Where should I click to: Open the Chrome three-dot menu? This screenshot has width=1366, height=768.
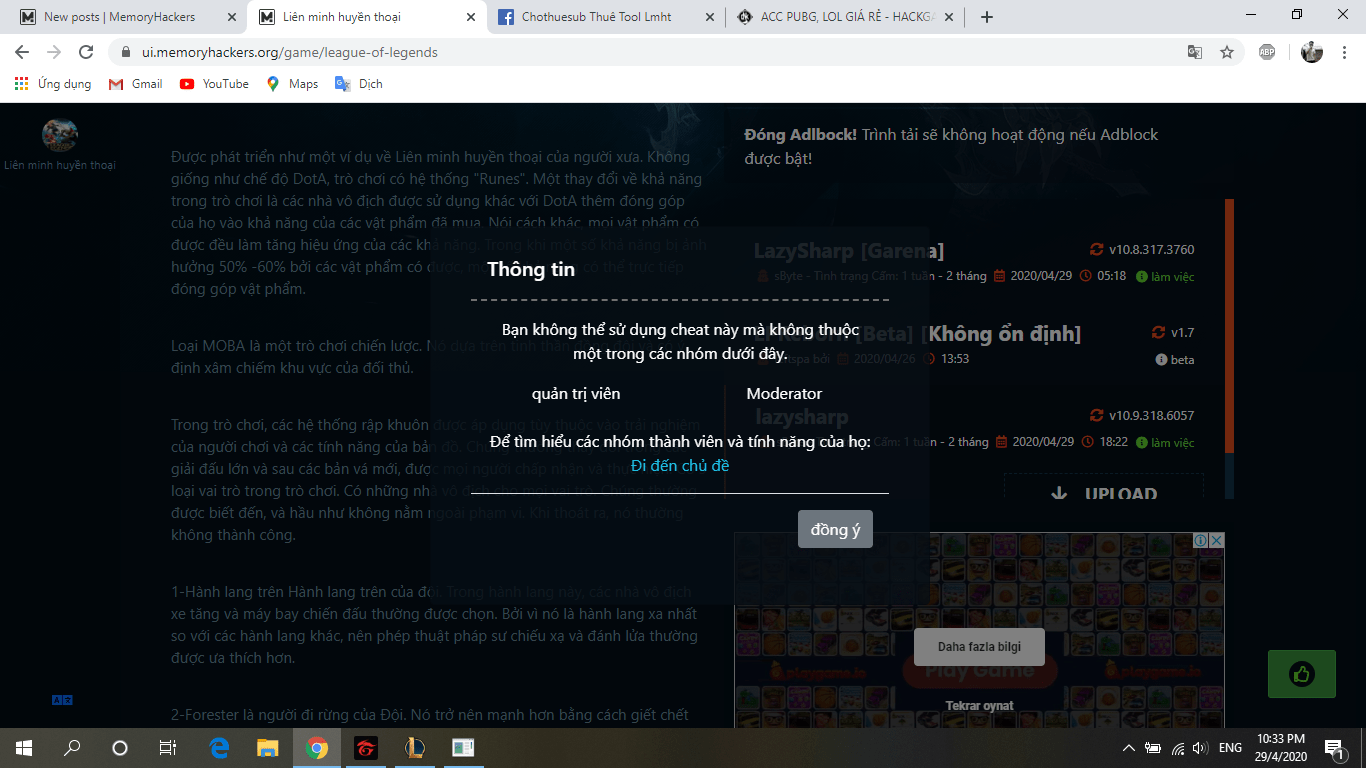tap(1343, 52)
